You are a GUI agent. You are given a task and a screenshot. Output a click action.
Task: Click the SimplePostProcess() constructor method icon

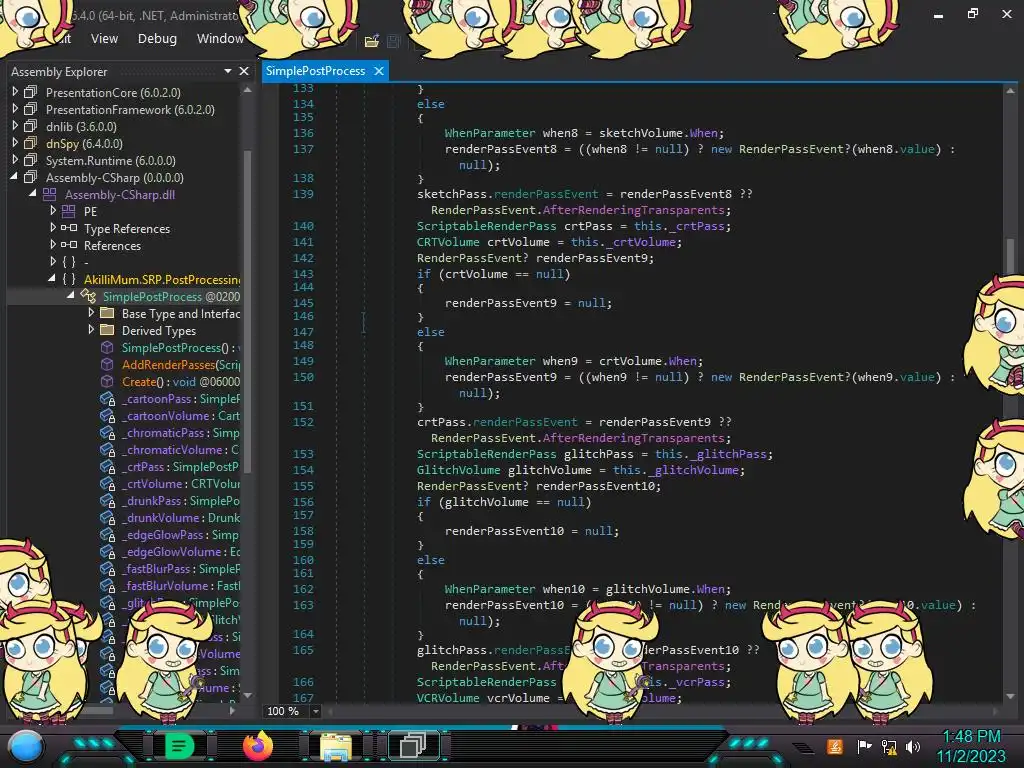[107, 347]
